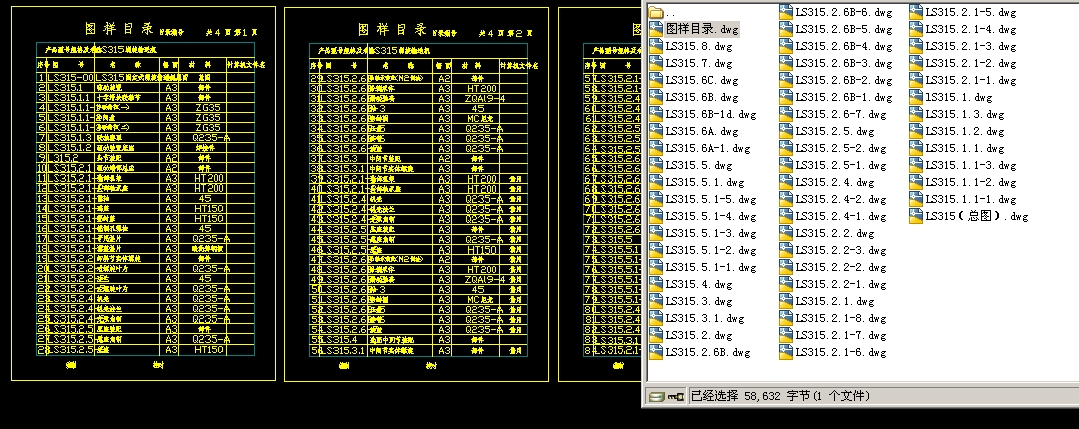Click the LS315.2.5.dwg file icon

coord(786,131)
